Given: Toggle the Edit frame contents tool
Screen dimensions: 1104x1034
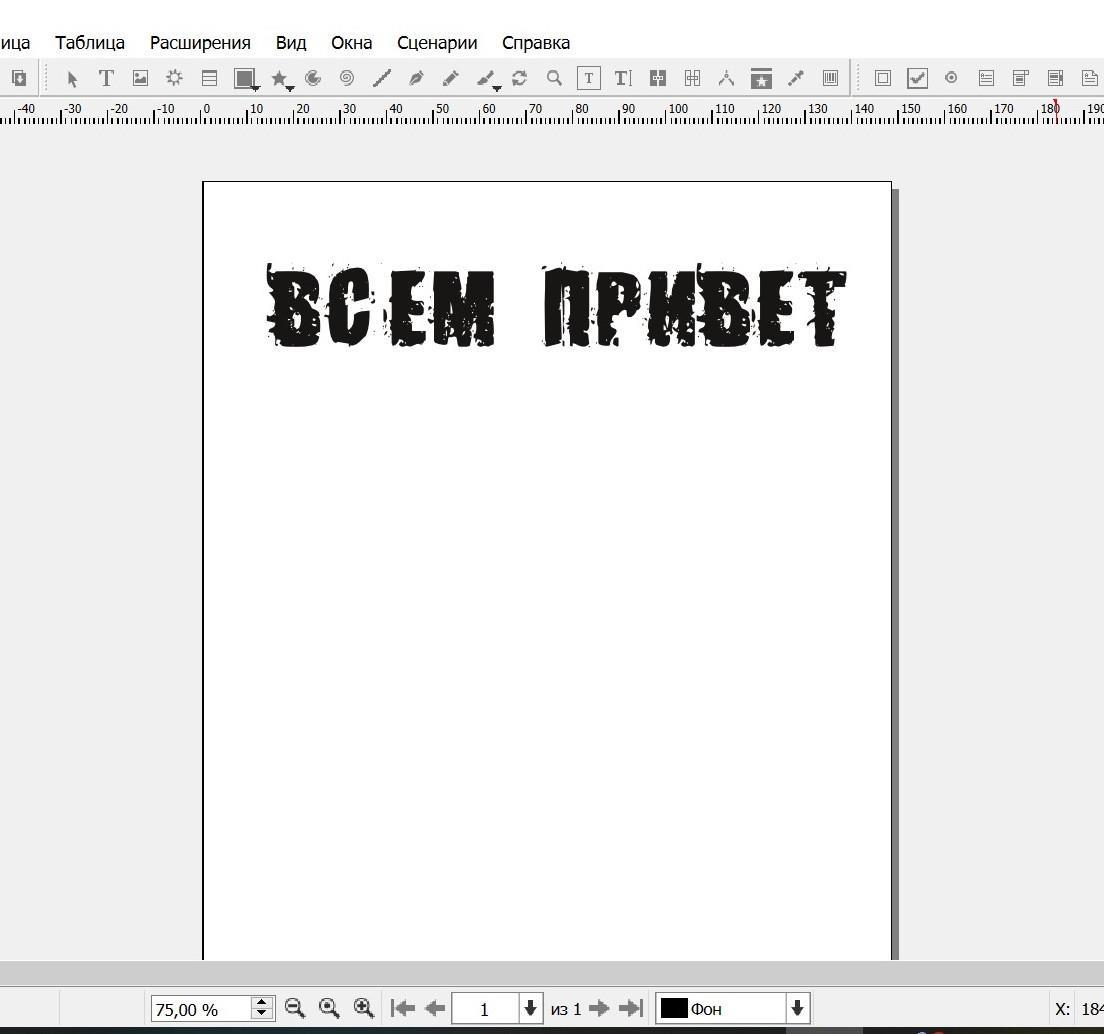Looking at the screenshot, I should click(x=589, y=78).
